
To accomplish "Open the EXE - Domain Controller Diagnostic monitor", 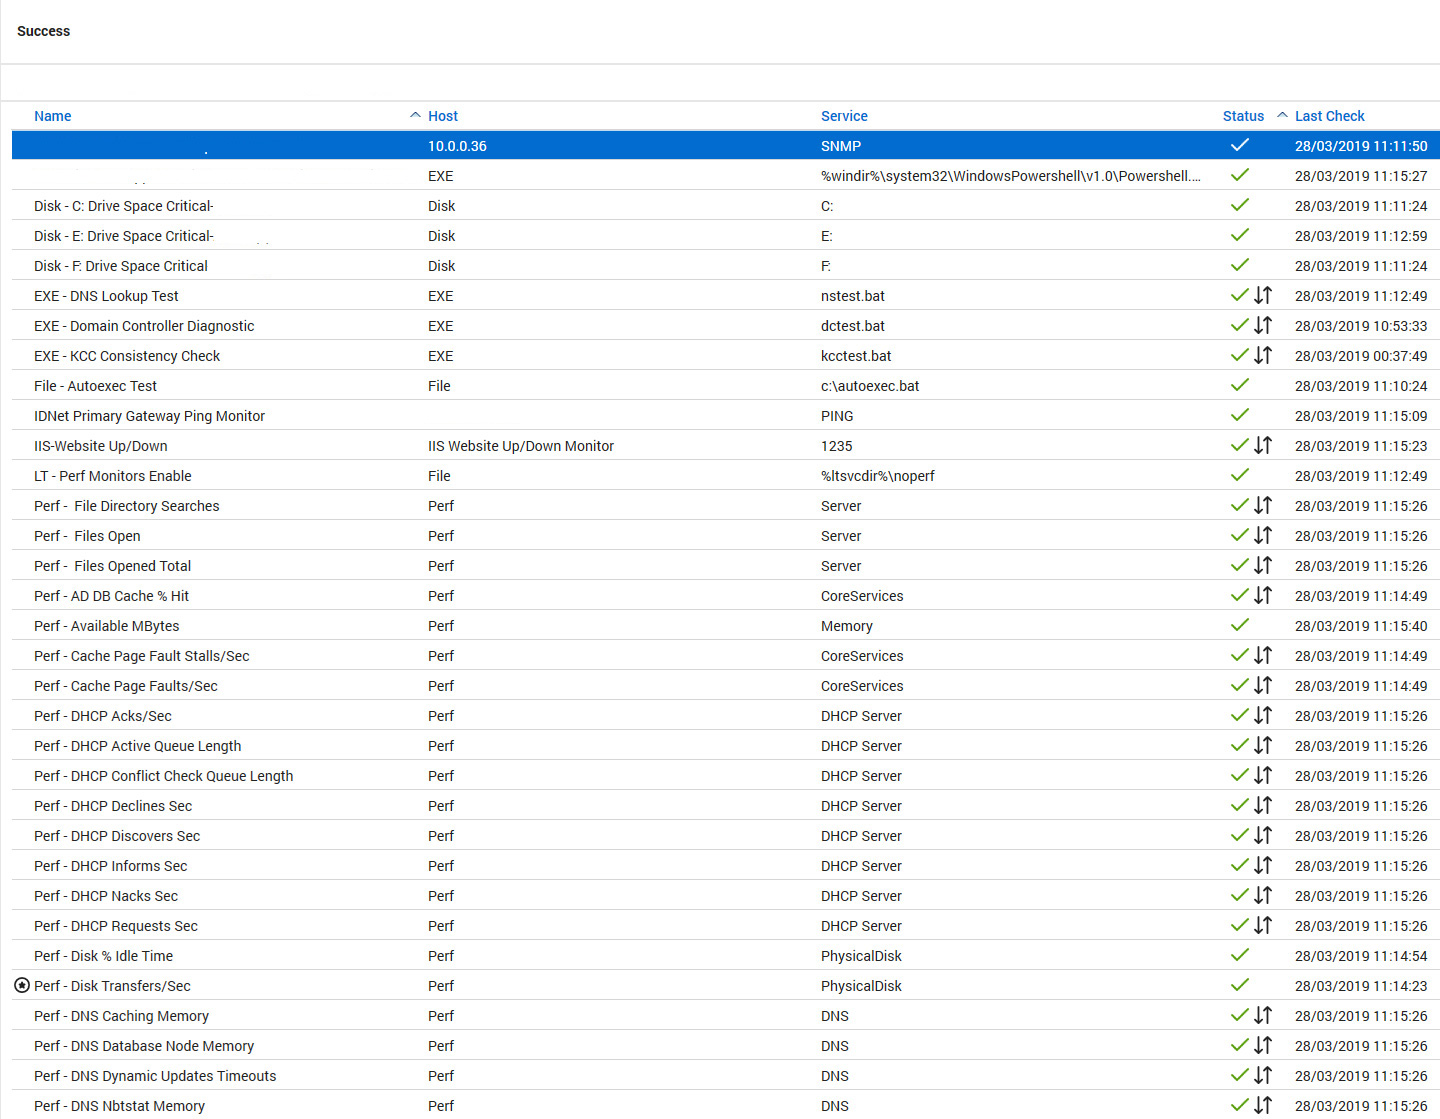I will [x=144, y=326].
